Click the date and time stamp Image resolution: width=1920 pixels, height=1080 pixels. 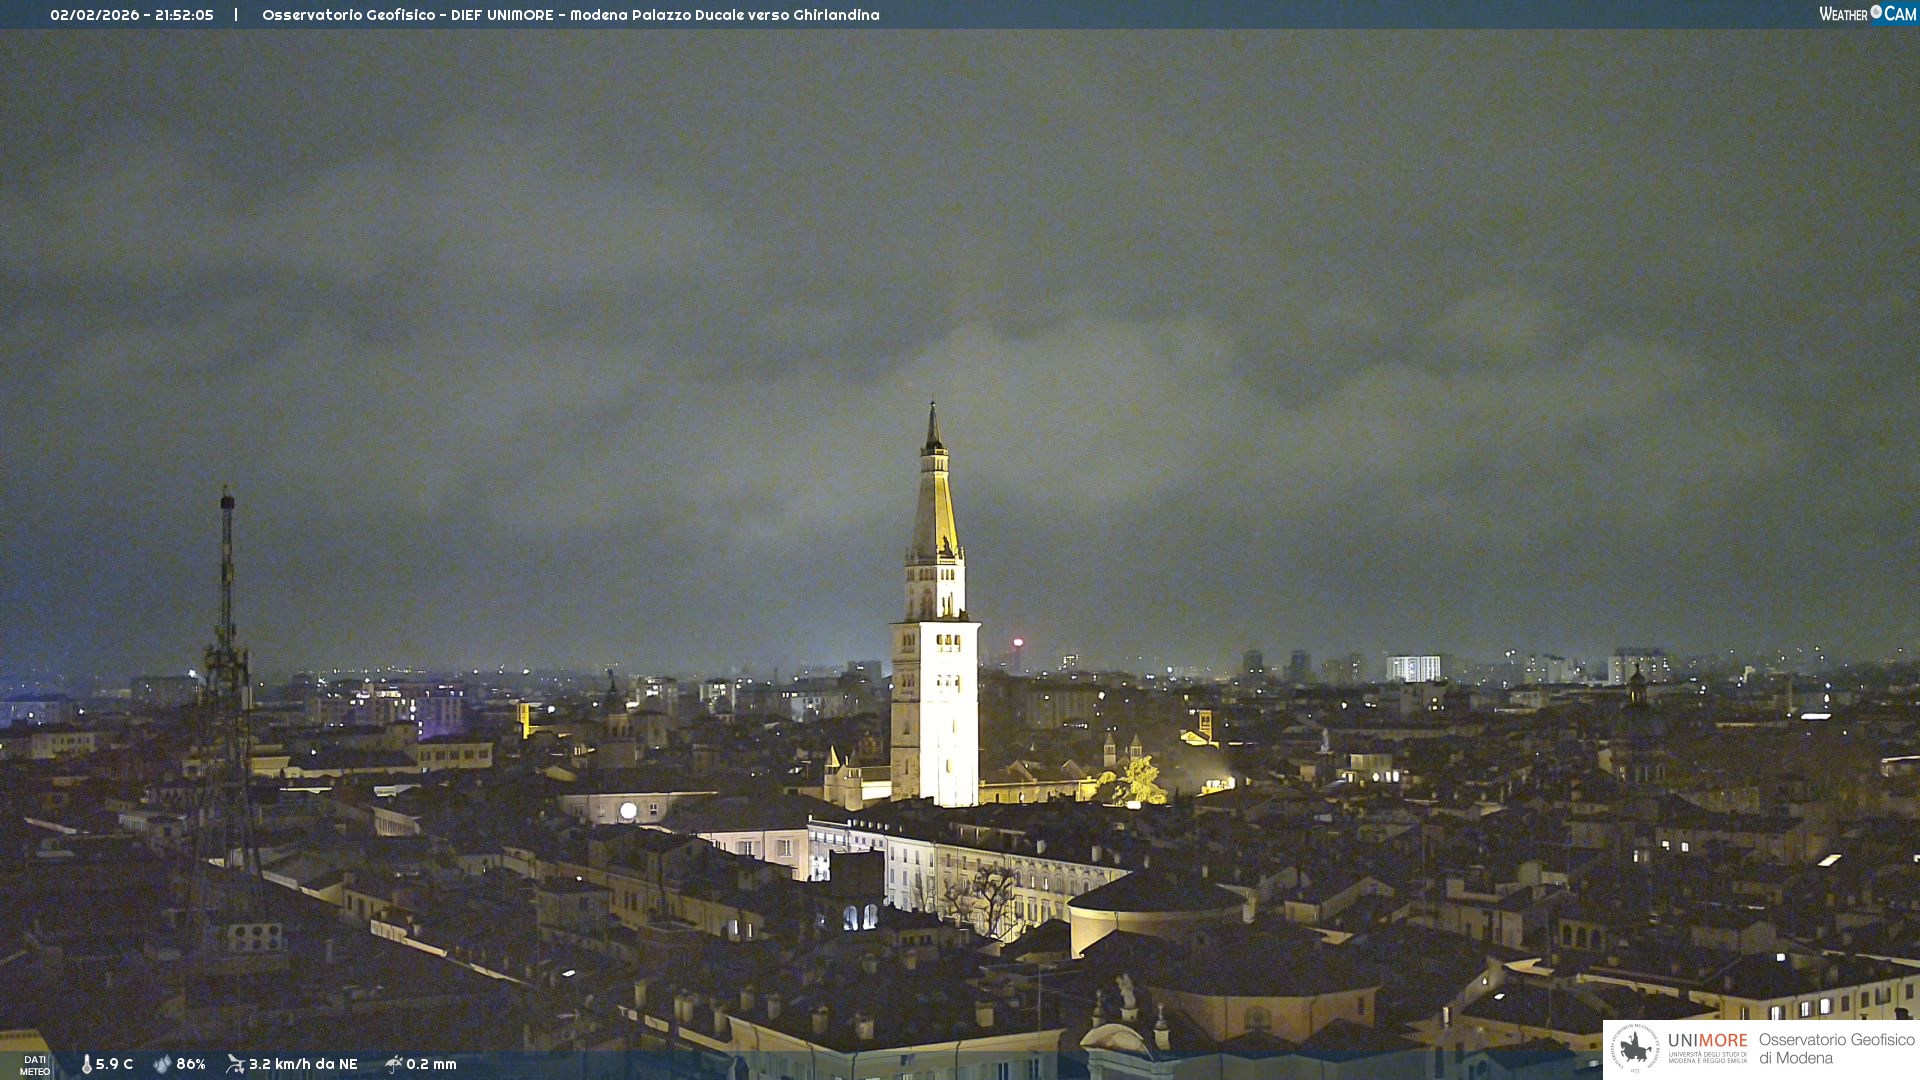(x=132, y=15)
